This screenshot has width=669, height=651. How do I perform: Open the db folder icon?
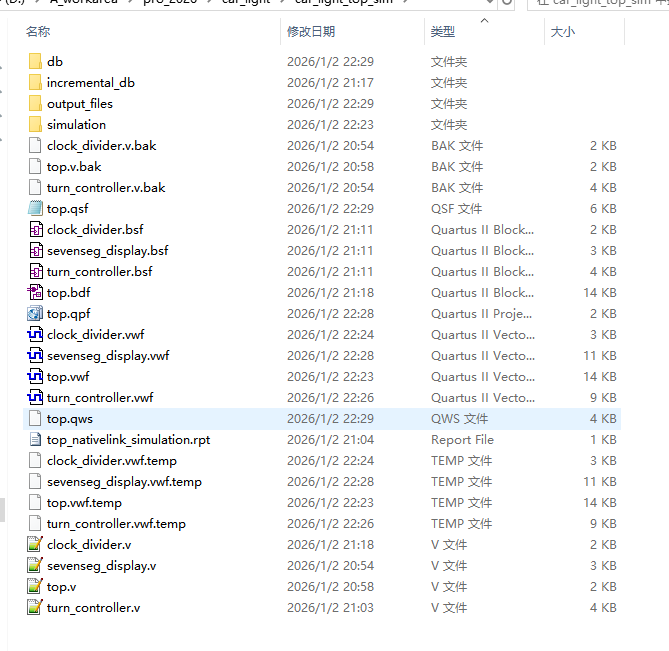click(x=35, y=61)
